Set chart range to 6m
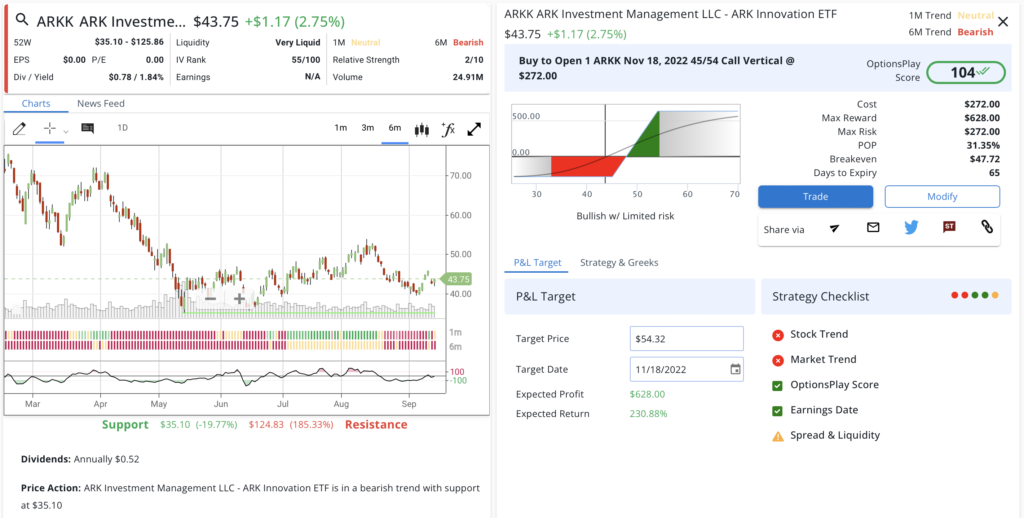Screen dimensions: 1024x518 pos(394,128)
